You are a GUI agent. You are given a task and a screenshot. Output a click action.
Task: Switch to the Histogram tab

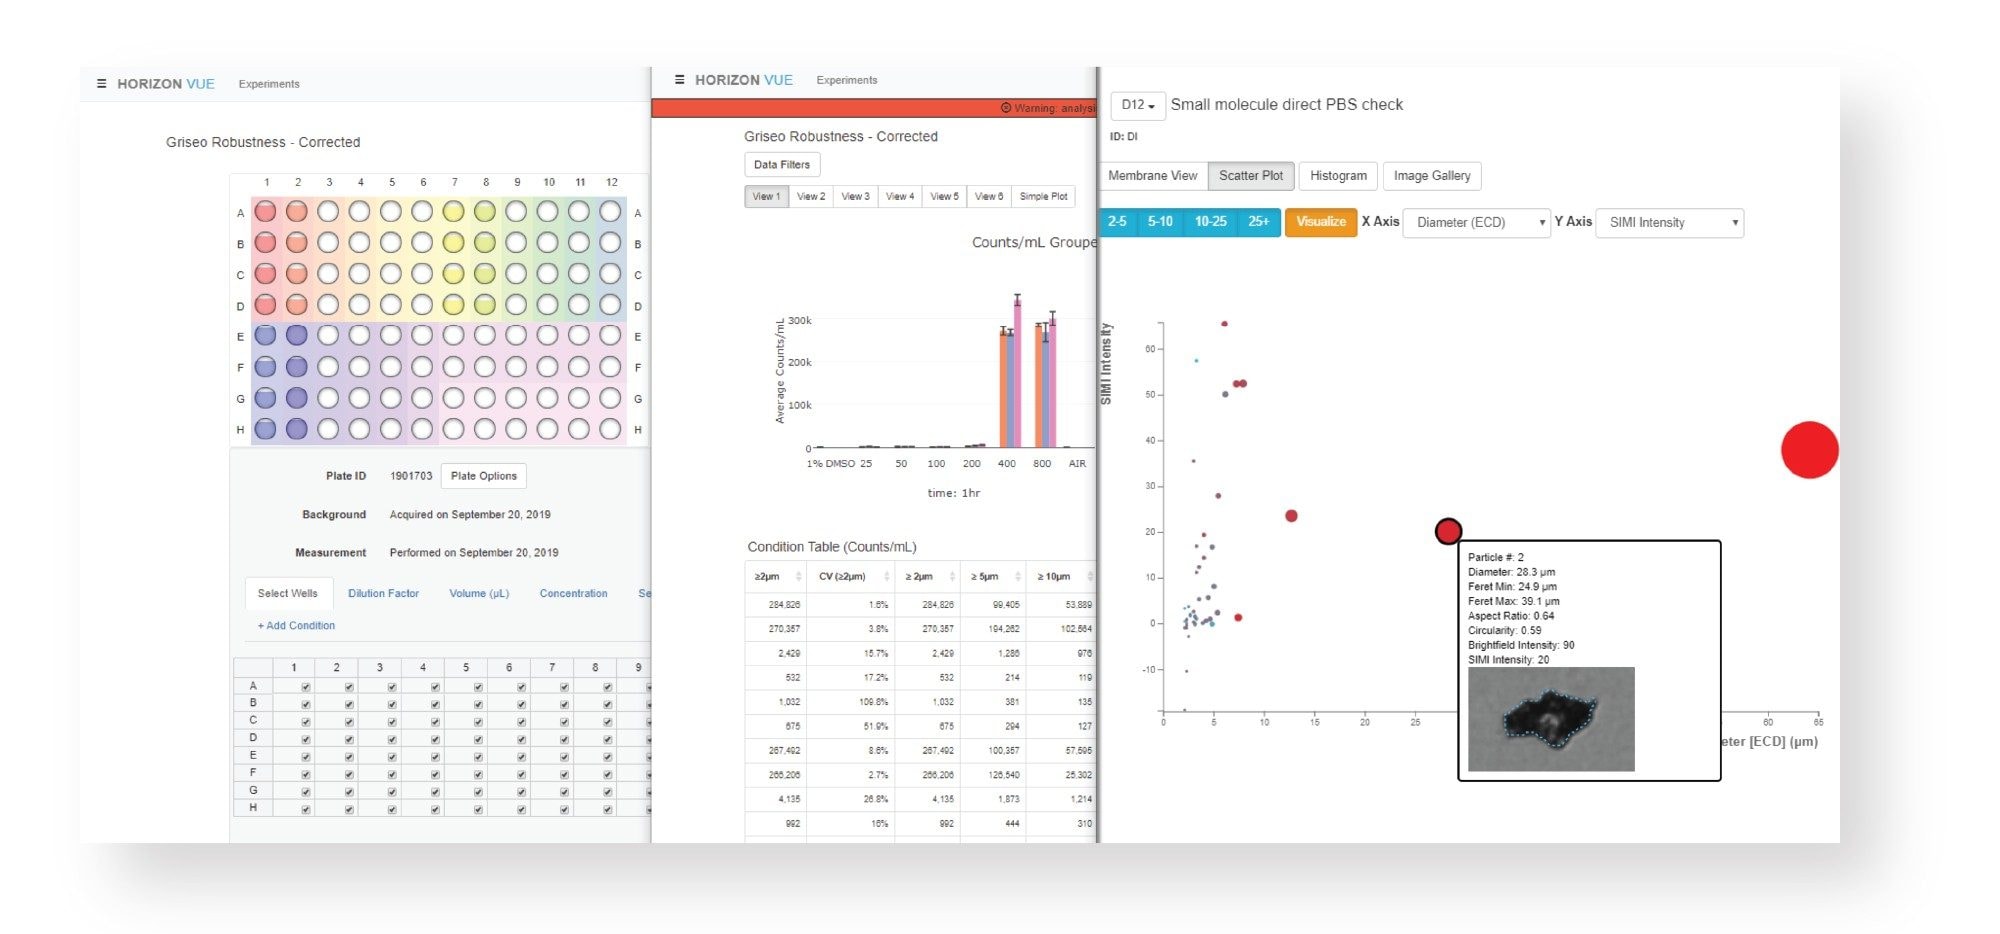click(x=1338, y=175)
